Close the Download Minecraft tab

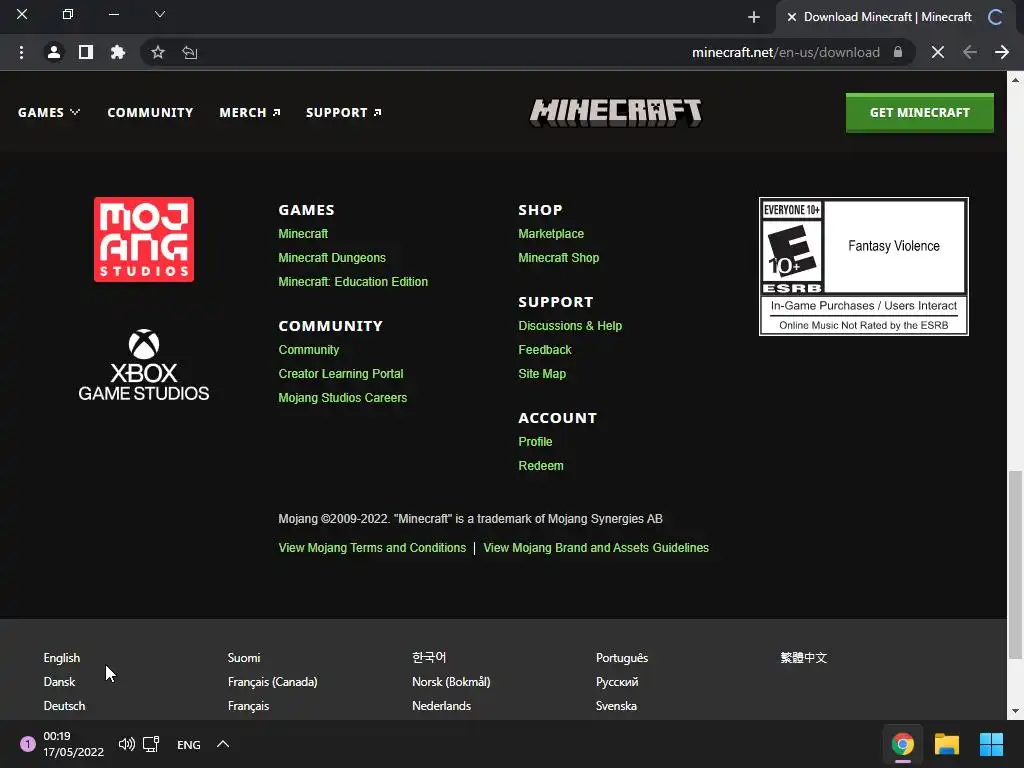[x=792, y=17]
